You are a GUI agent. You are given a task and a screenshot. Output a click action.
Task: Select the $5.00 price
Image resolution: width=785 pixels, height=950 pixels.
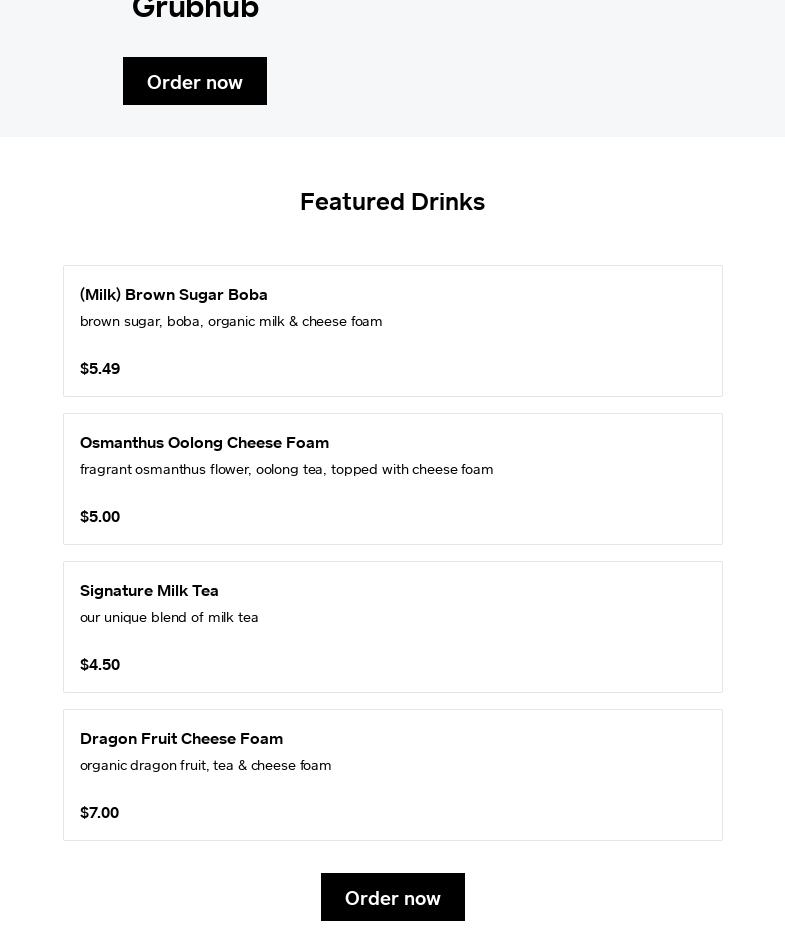(x=100, y=517)
